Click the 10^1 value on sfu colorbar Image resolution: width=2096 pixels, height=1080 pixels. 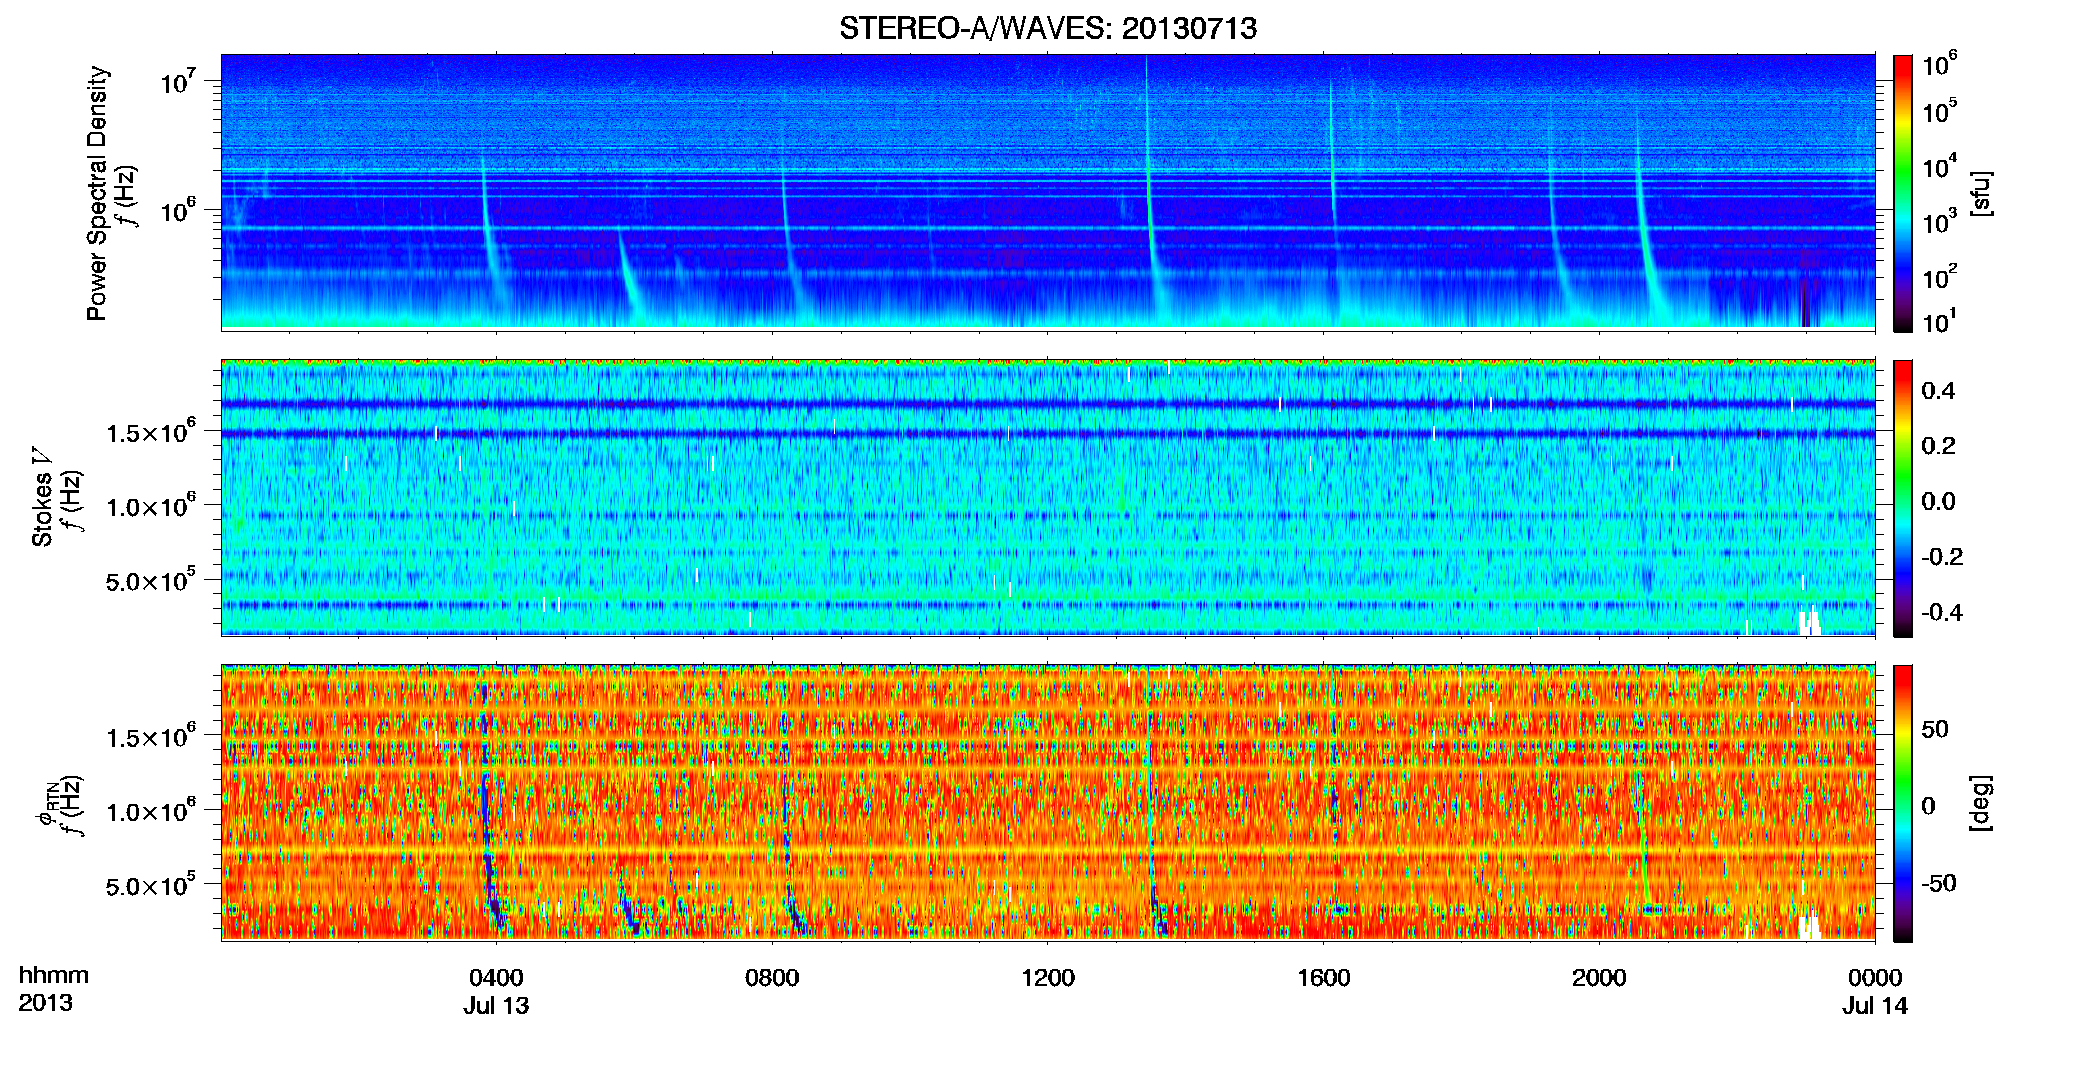1940,321
